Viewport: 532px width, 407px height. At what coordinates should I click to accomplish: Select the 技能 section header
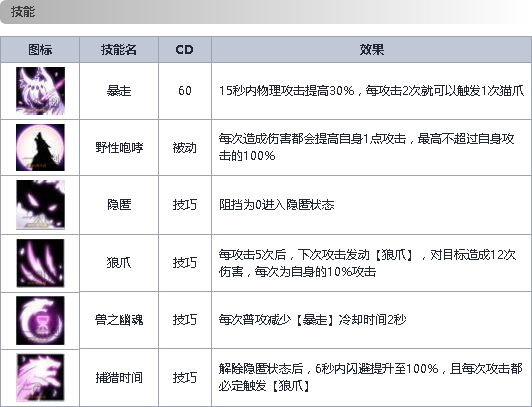click(x=23, y=12)
